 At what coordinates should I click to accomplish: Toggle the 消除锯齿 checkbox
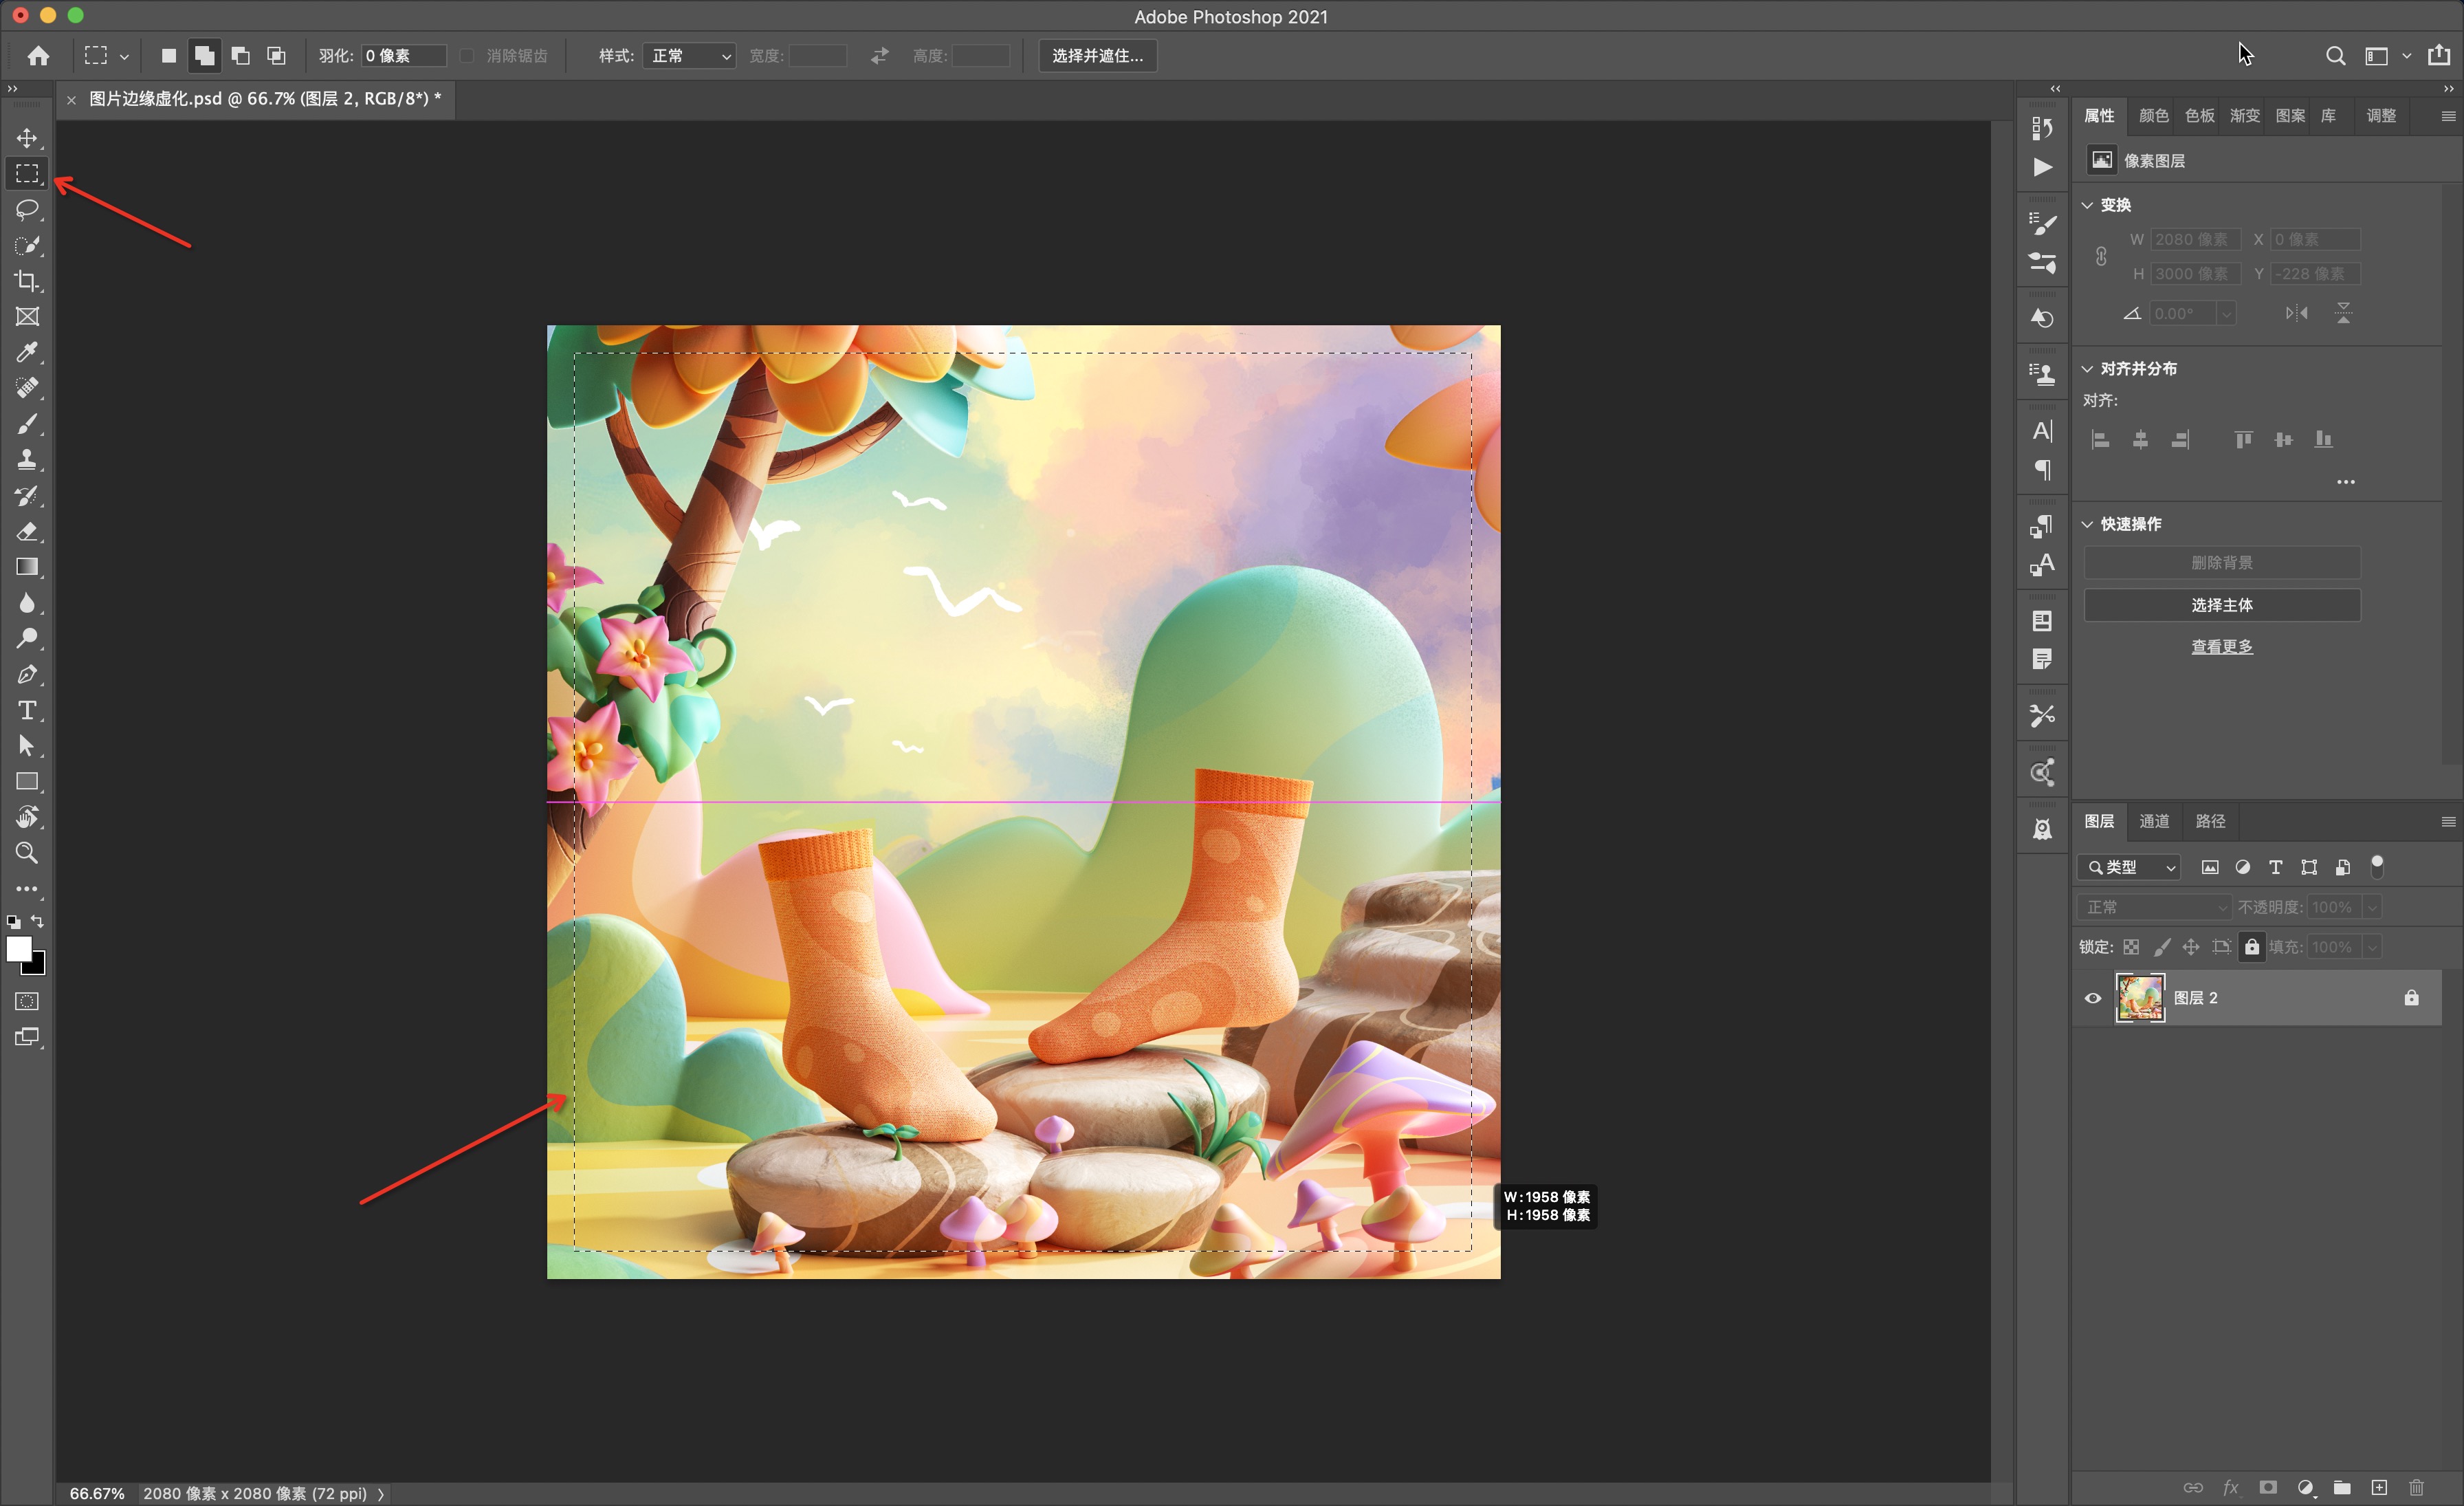click(x=467, y=56)
